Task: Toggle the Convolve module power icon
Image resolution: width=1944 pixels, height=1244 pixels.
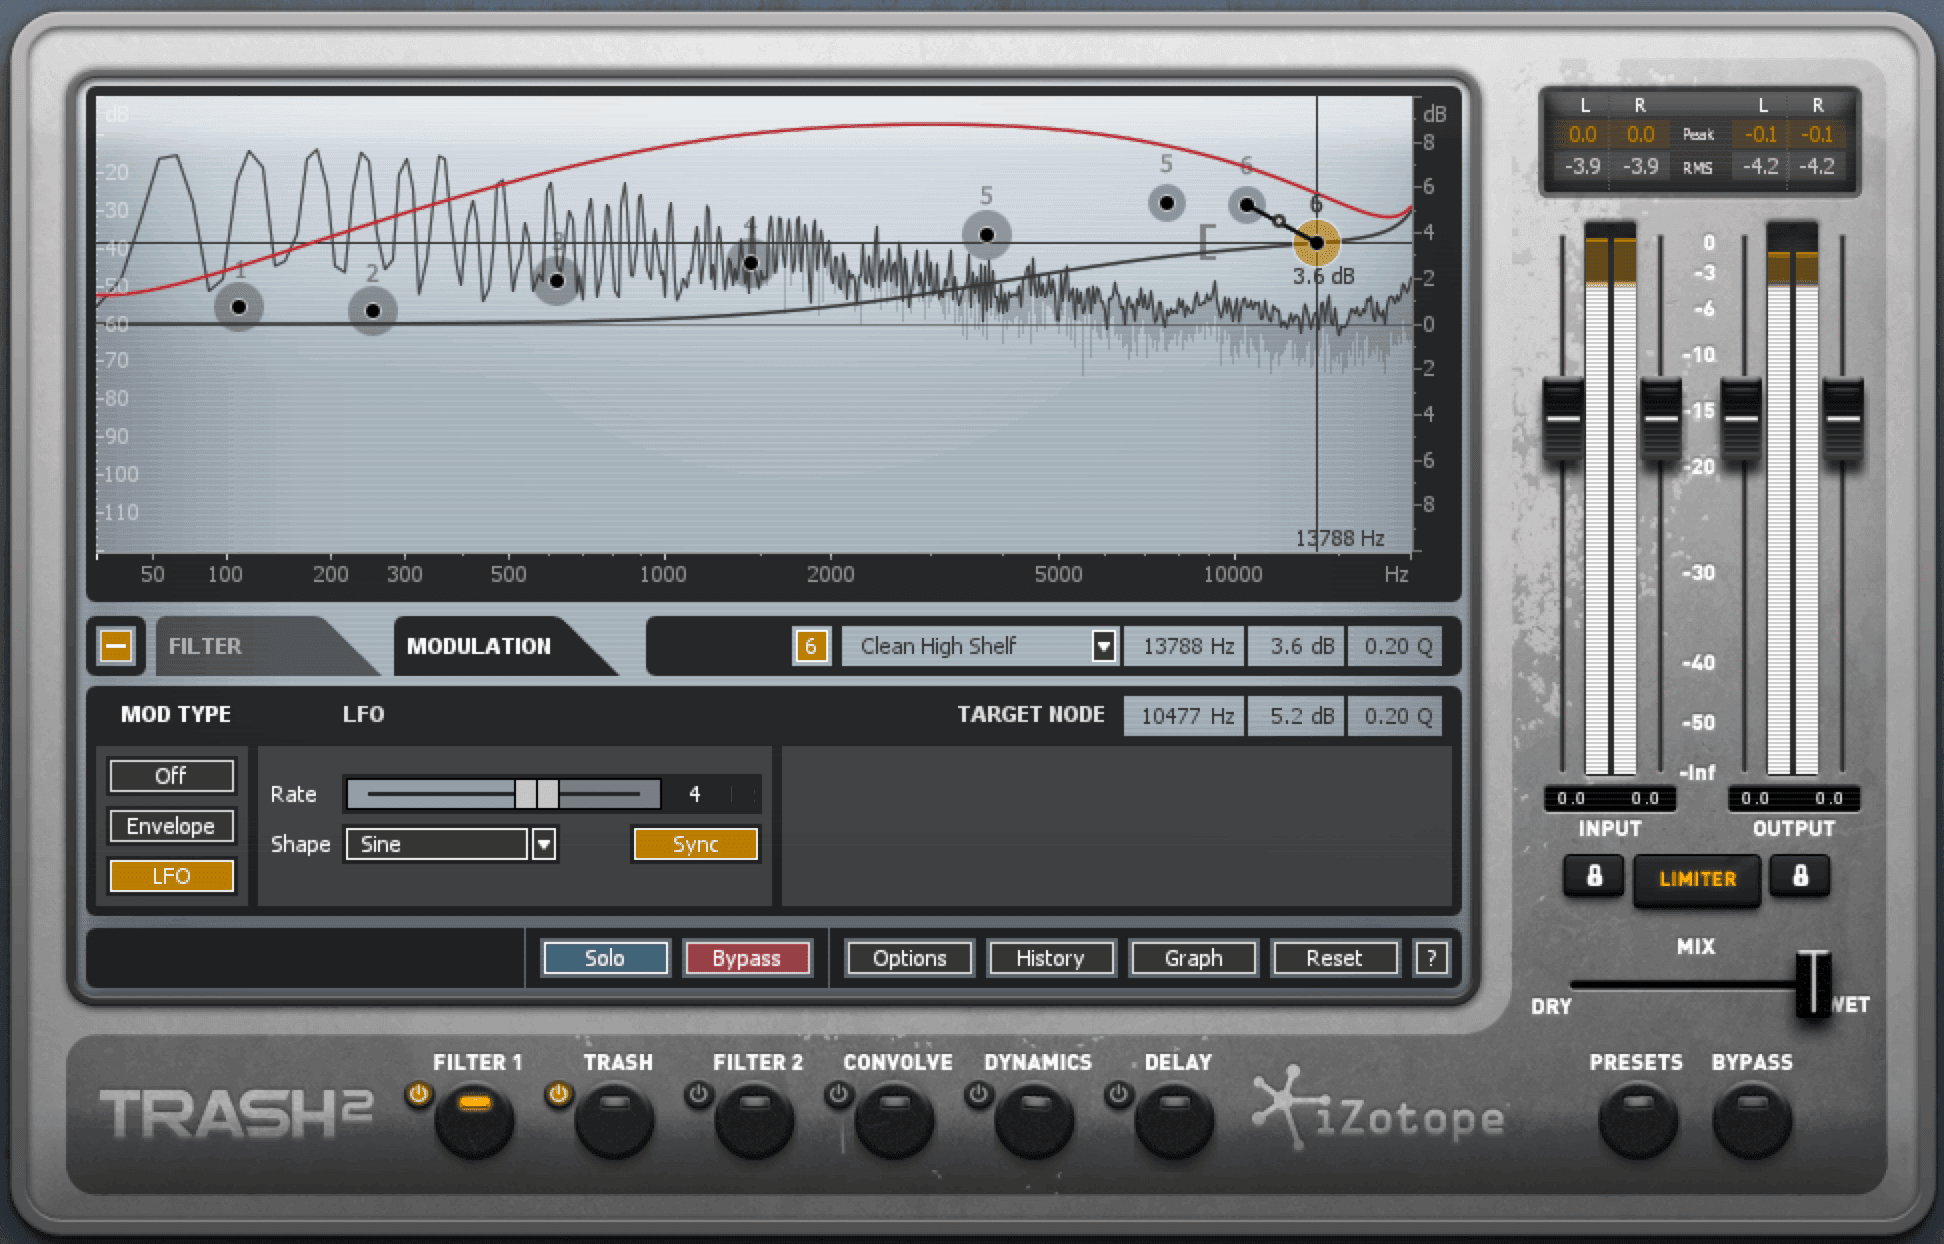Action: pos(839,1094)
